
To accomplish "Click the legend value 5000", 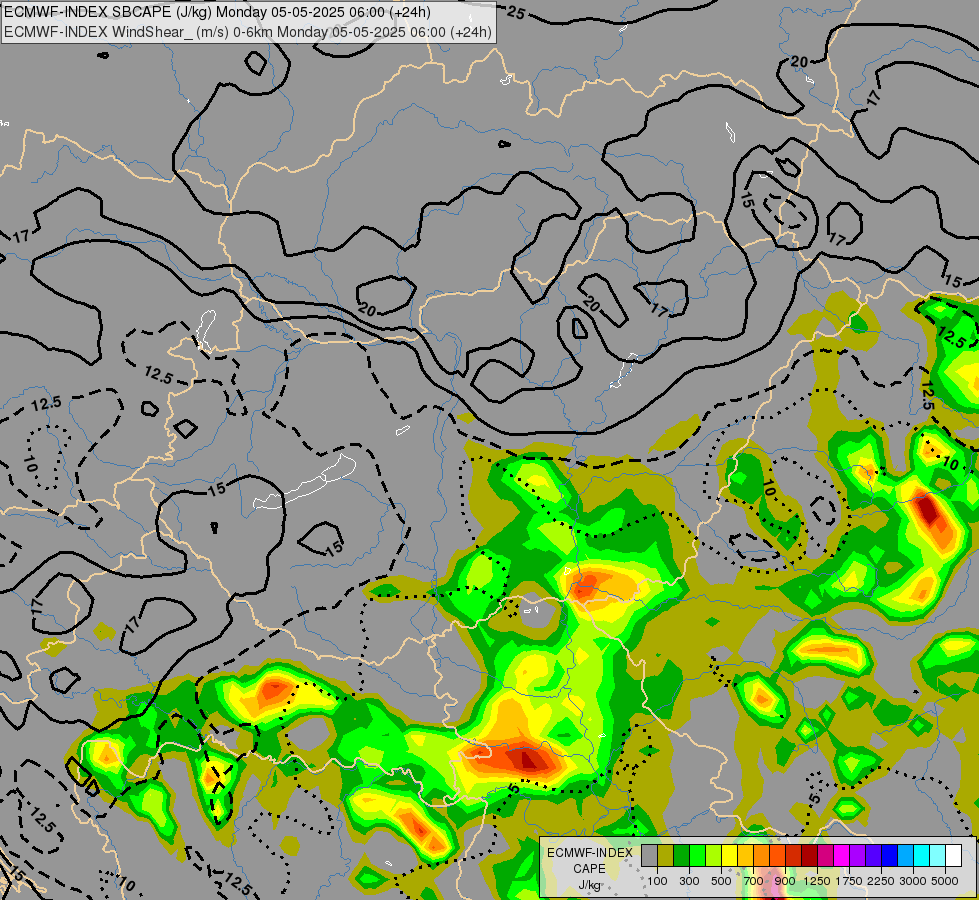I will coord(945,881).
